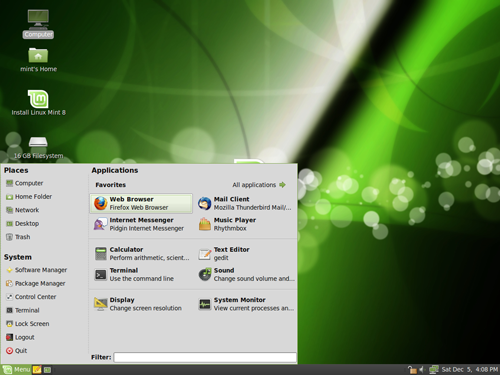Open Computer under Places
The width and height of the screenshot is (500, 375).
click(x=25, y=183)
